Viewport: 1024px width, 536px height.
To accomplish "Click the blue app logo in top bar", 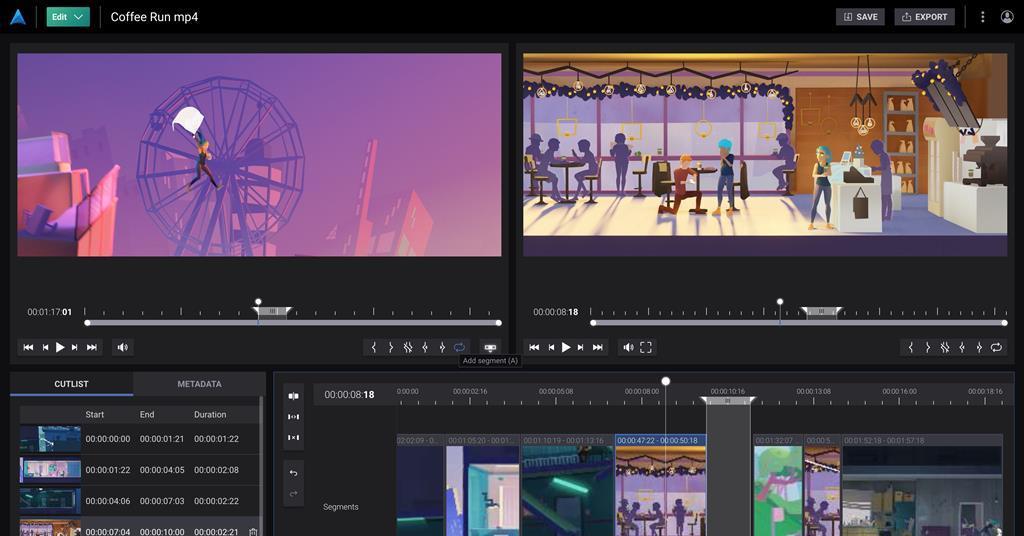I will click(x=18, y=17).
